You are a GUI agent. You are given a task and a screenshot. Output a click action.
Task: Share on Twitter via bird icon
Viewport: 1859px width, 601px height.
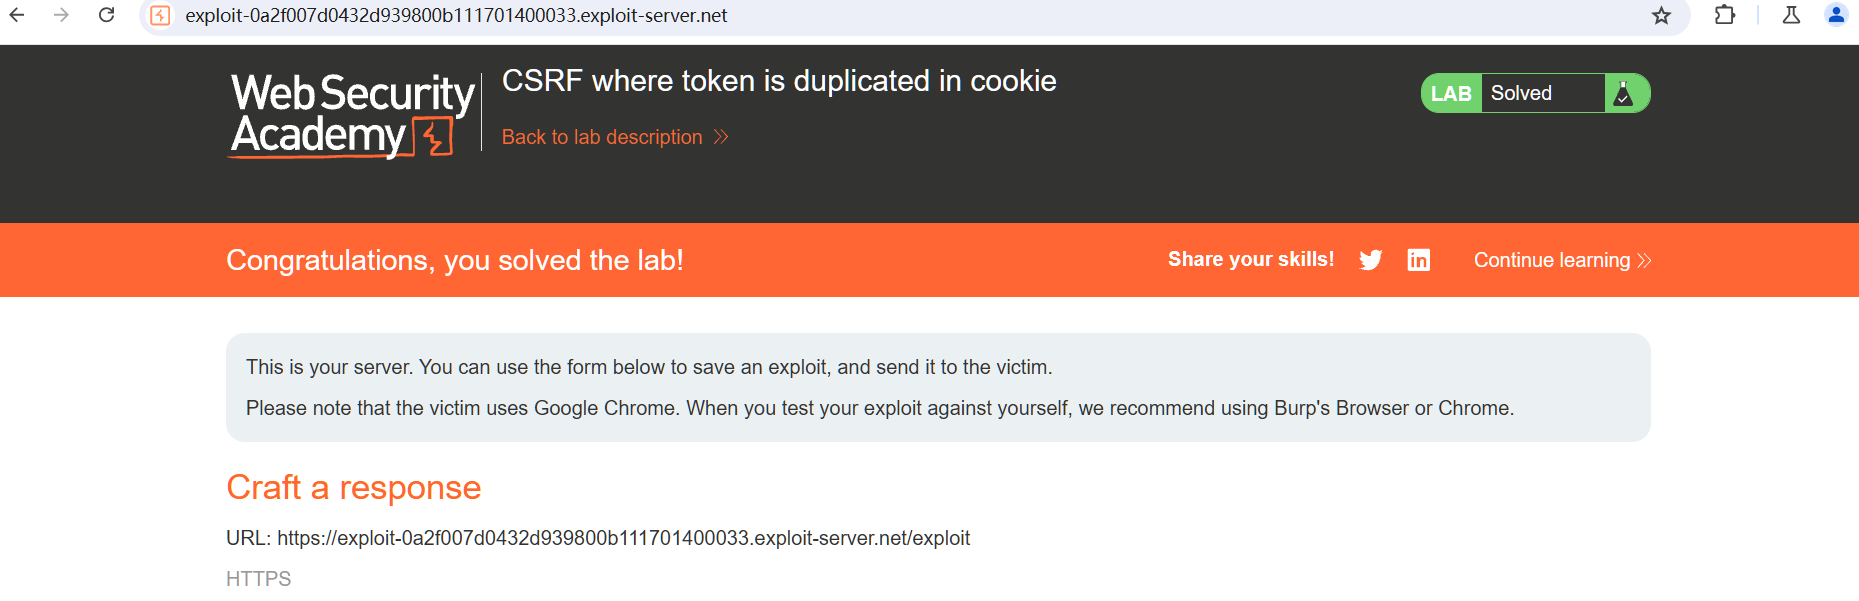(1370, 260)
